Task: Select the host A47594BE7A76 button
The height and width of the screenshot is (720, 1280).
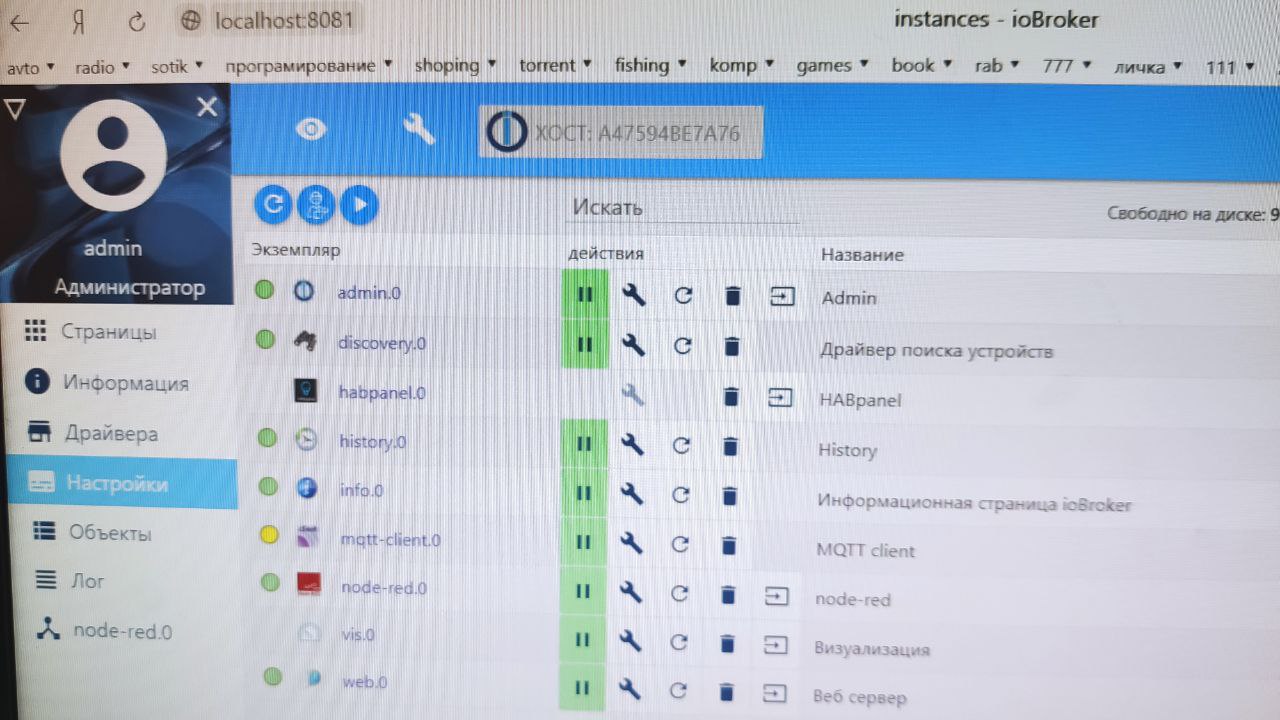Action: pyautogui.click(x=621, y=132)
